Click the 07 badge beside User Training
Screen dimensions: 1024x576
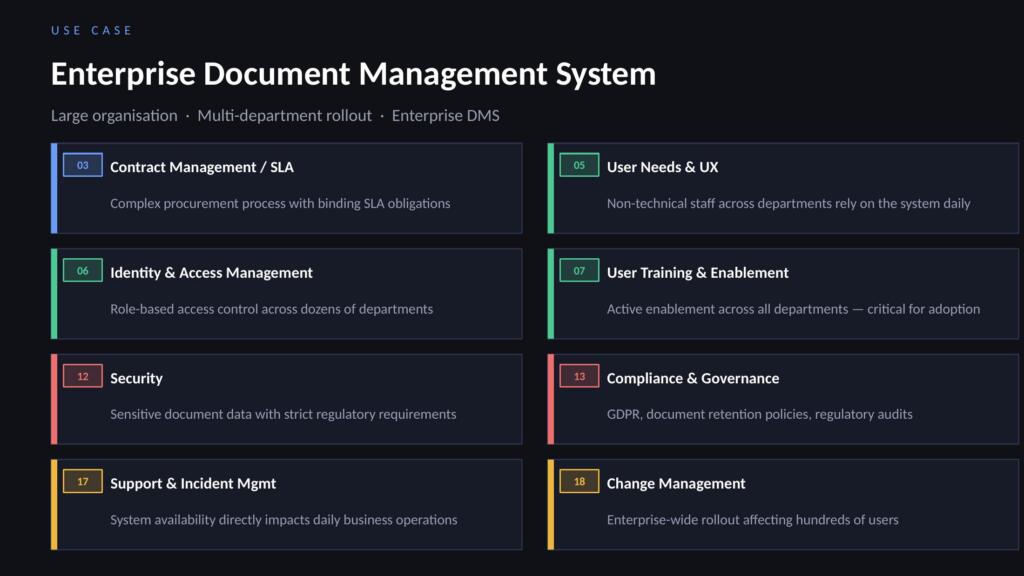click(x=579, y=271)
